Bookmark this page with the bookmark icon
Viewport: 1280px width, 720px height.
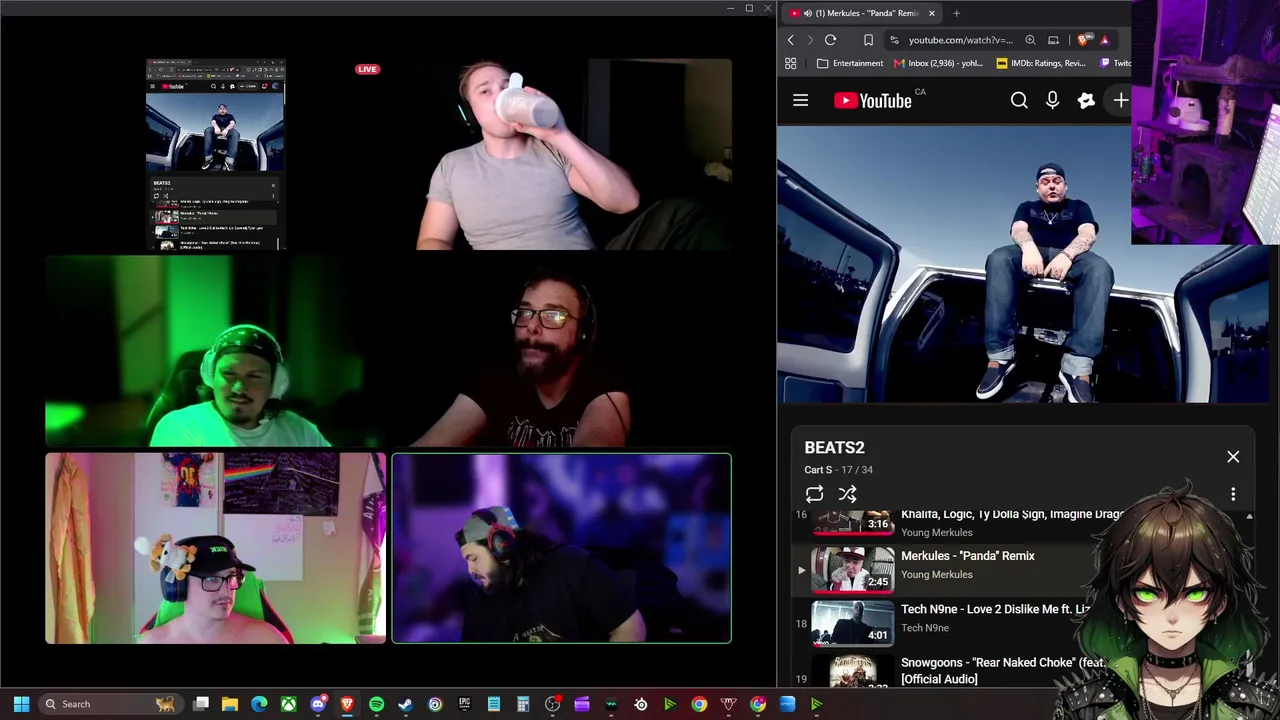868,40
